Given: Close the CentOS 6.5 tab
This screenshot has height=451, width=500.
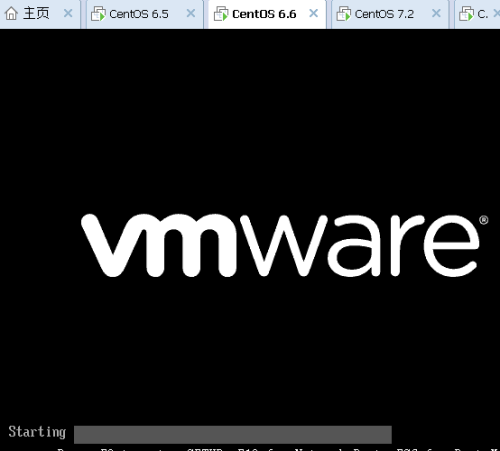Looking at the screenshot, I should coord(191,14).
